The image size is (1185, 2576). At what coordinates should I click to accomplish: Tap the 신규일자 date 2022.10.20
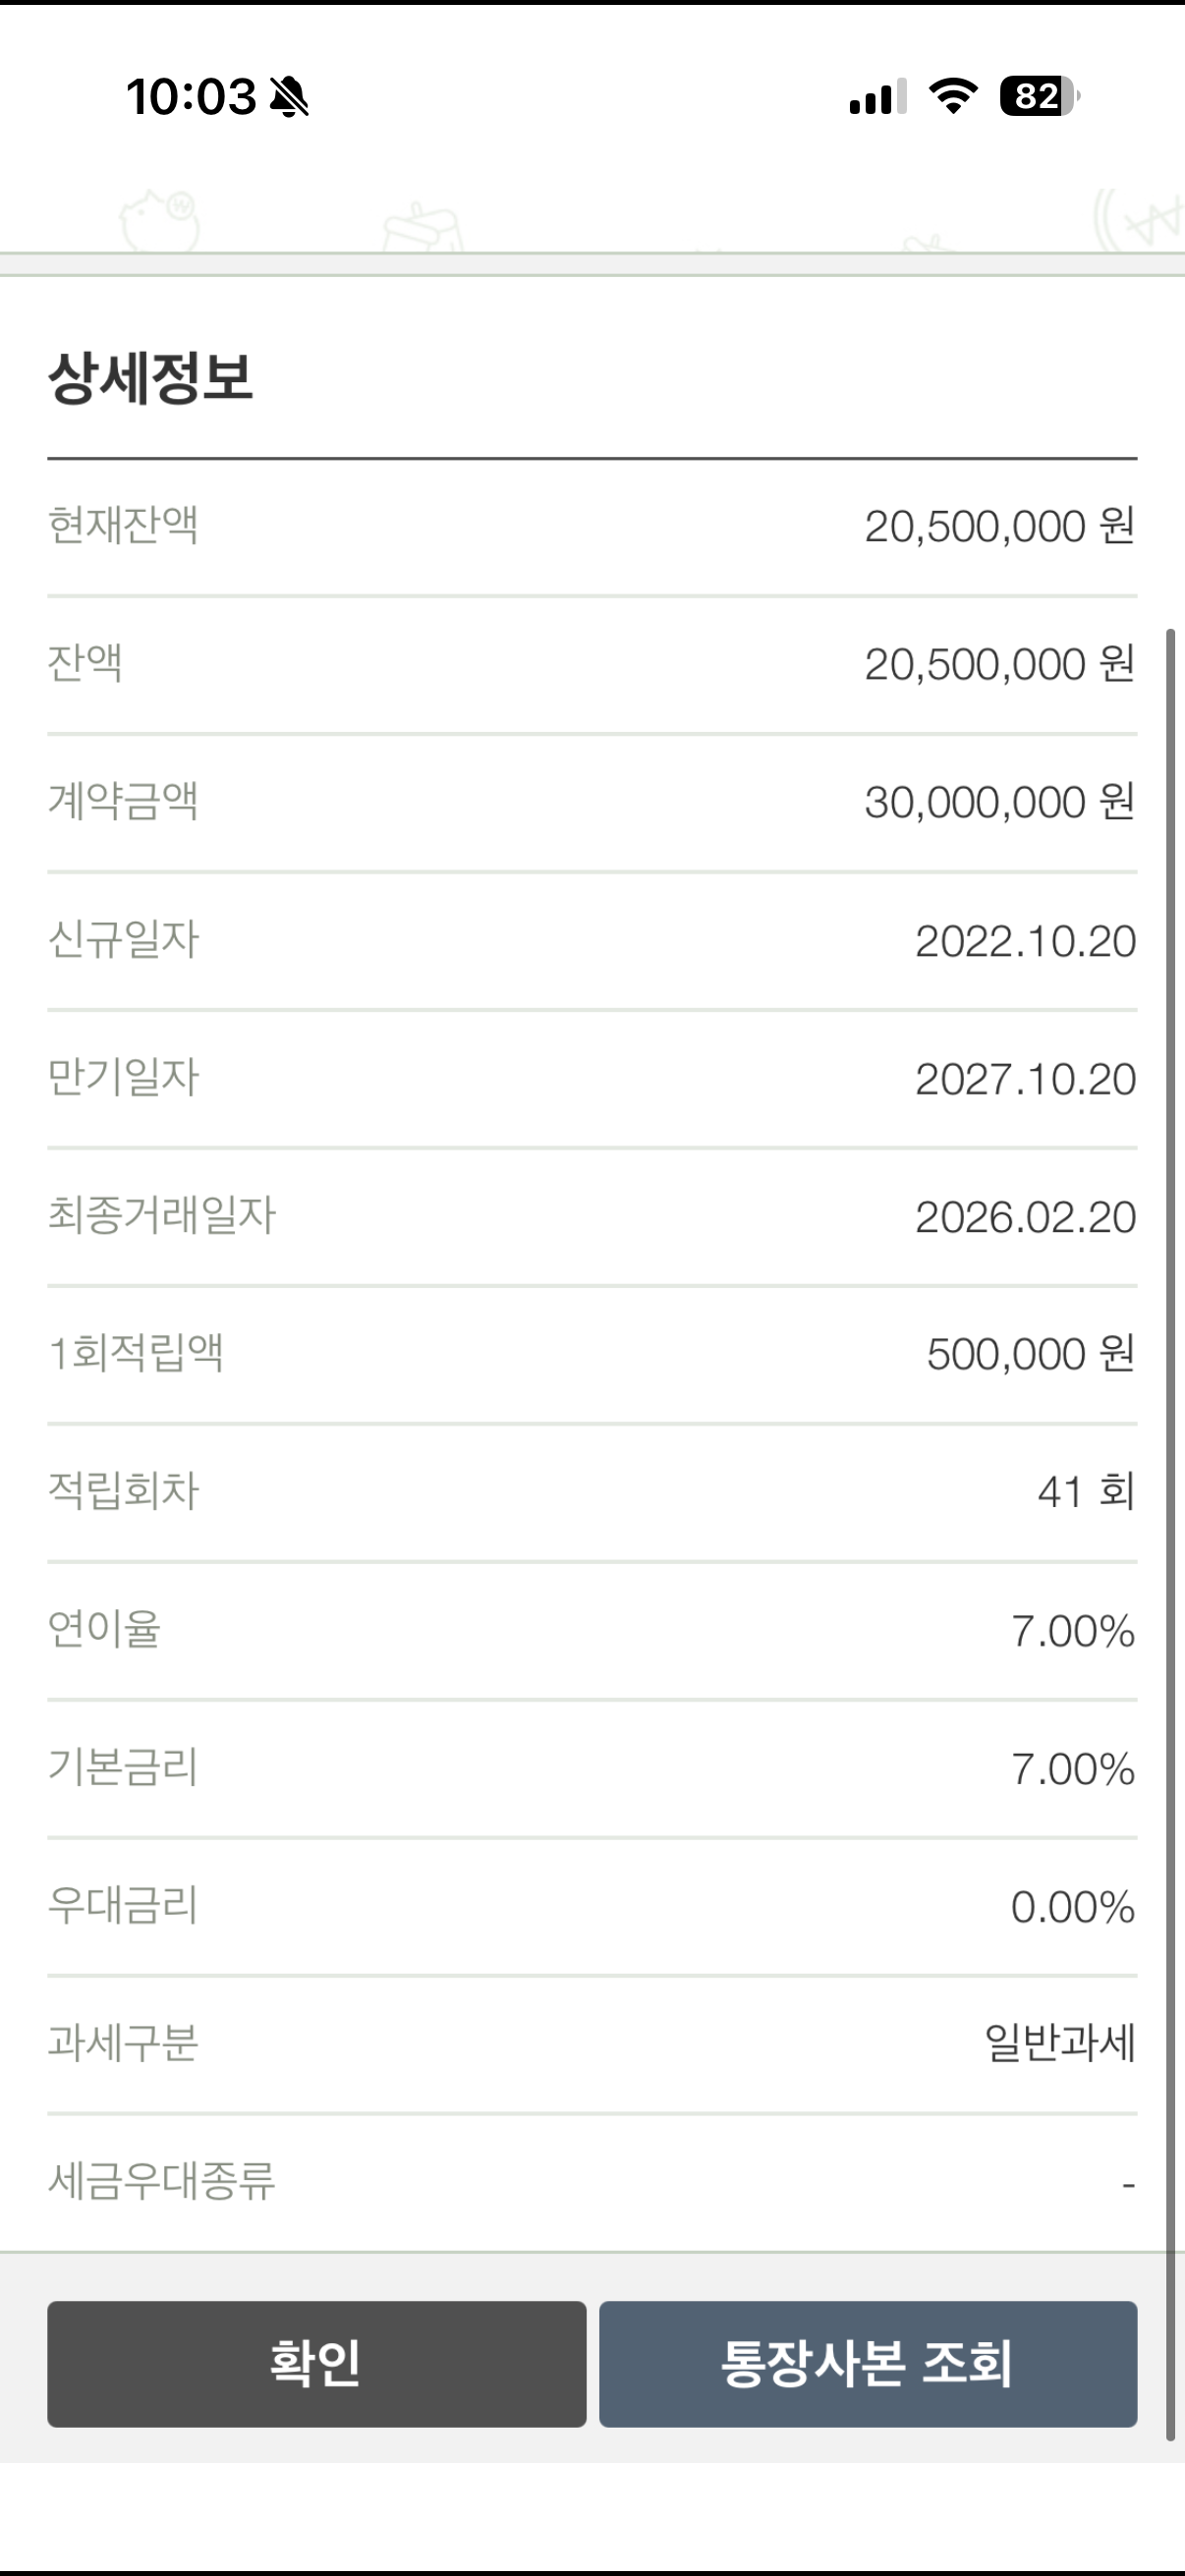tap(1025, 941)
